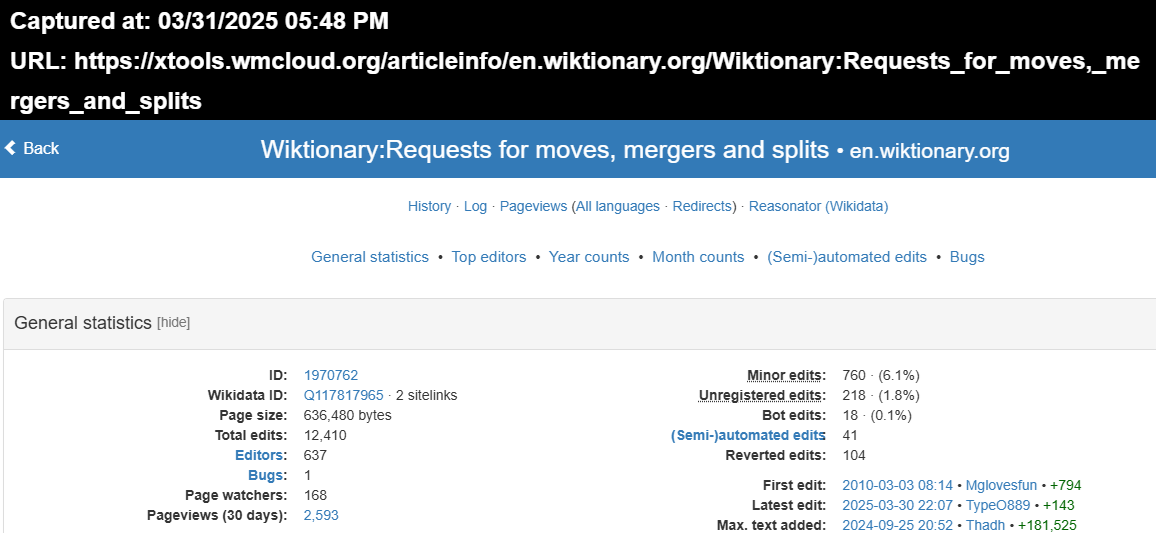Collapse General statistics with hide toggle

point(173,323)
